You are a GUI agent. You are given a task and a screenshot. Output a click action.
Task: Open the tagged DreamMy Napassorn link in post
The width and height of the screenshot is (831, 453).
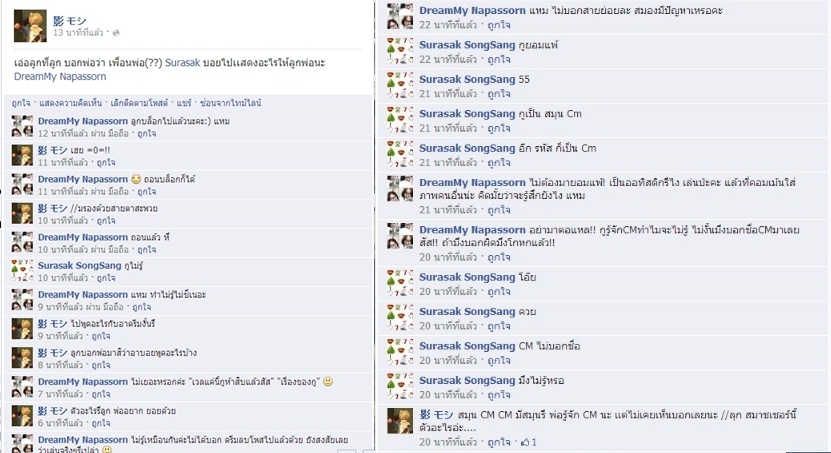(x=60, y=76)
